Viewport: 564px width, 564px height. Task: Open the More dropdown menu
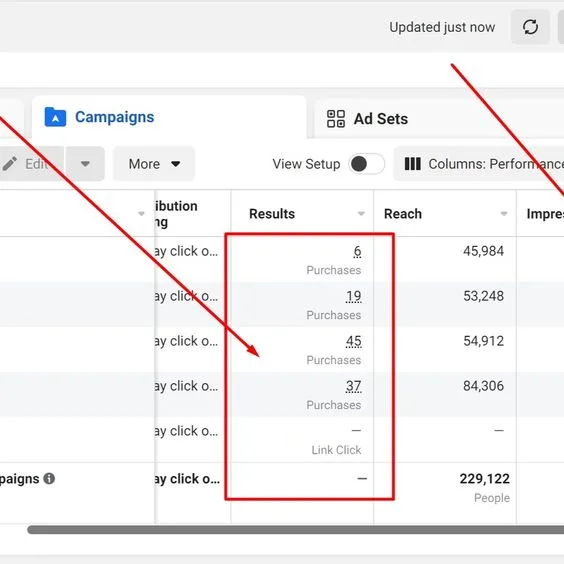coord(154,164)
